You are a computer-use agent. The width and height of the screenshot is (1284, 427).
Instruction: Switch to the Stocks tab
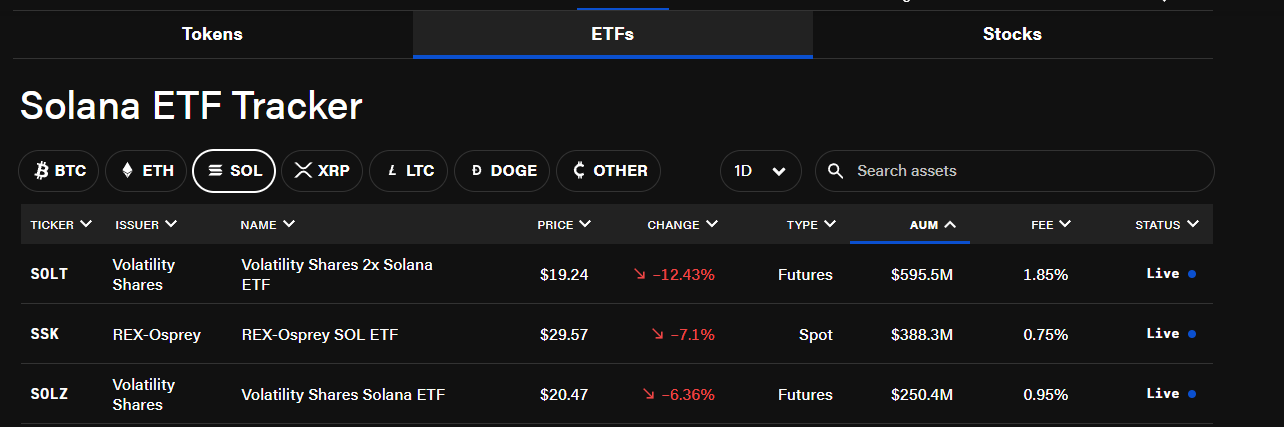(1012, 34)
